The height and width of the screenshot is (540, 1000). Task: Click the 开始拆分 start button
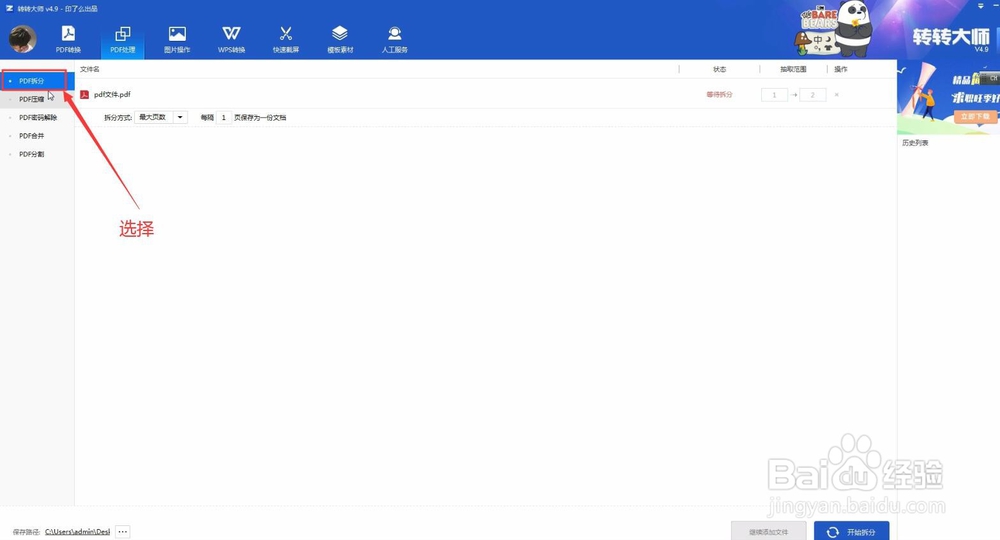pyautogui.click(x=851, y=532)
